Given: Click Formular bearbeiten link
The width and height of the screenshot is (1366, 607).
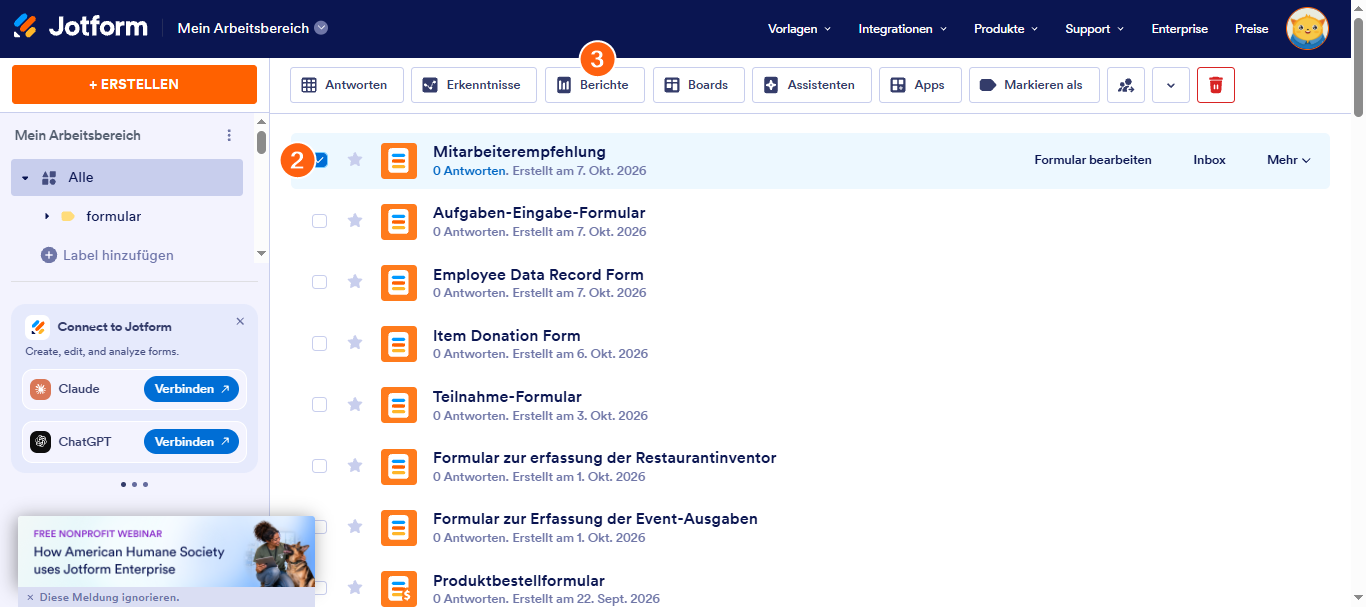Looking at the screenshot, I should [x=1093, y=160].
